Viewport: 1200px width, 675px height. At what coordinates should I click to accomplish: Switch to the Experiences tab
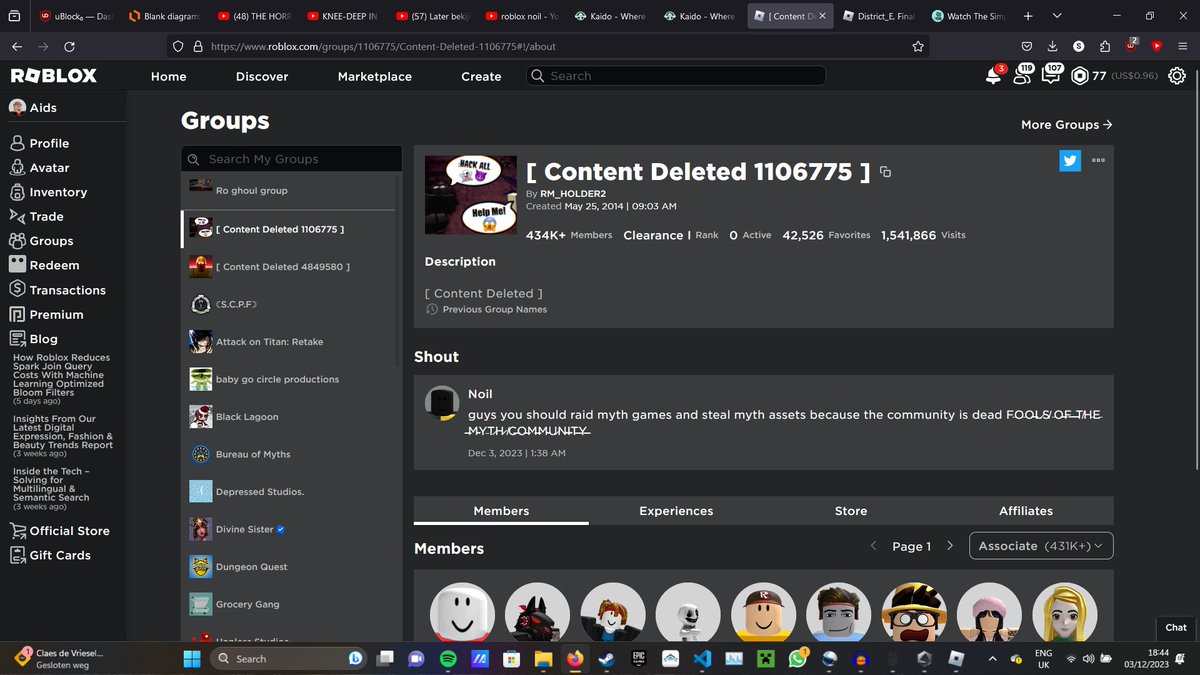676,511
